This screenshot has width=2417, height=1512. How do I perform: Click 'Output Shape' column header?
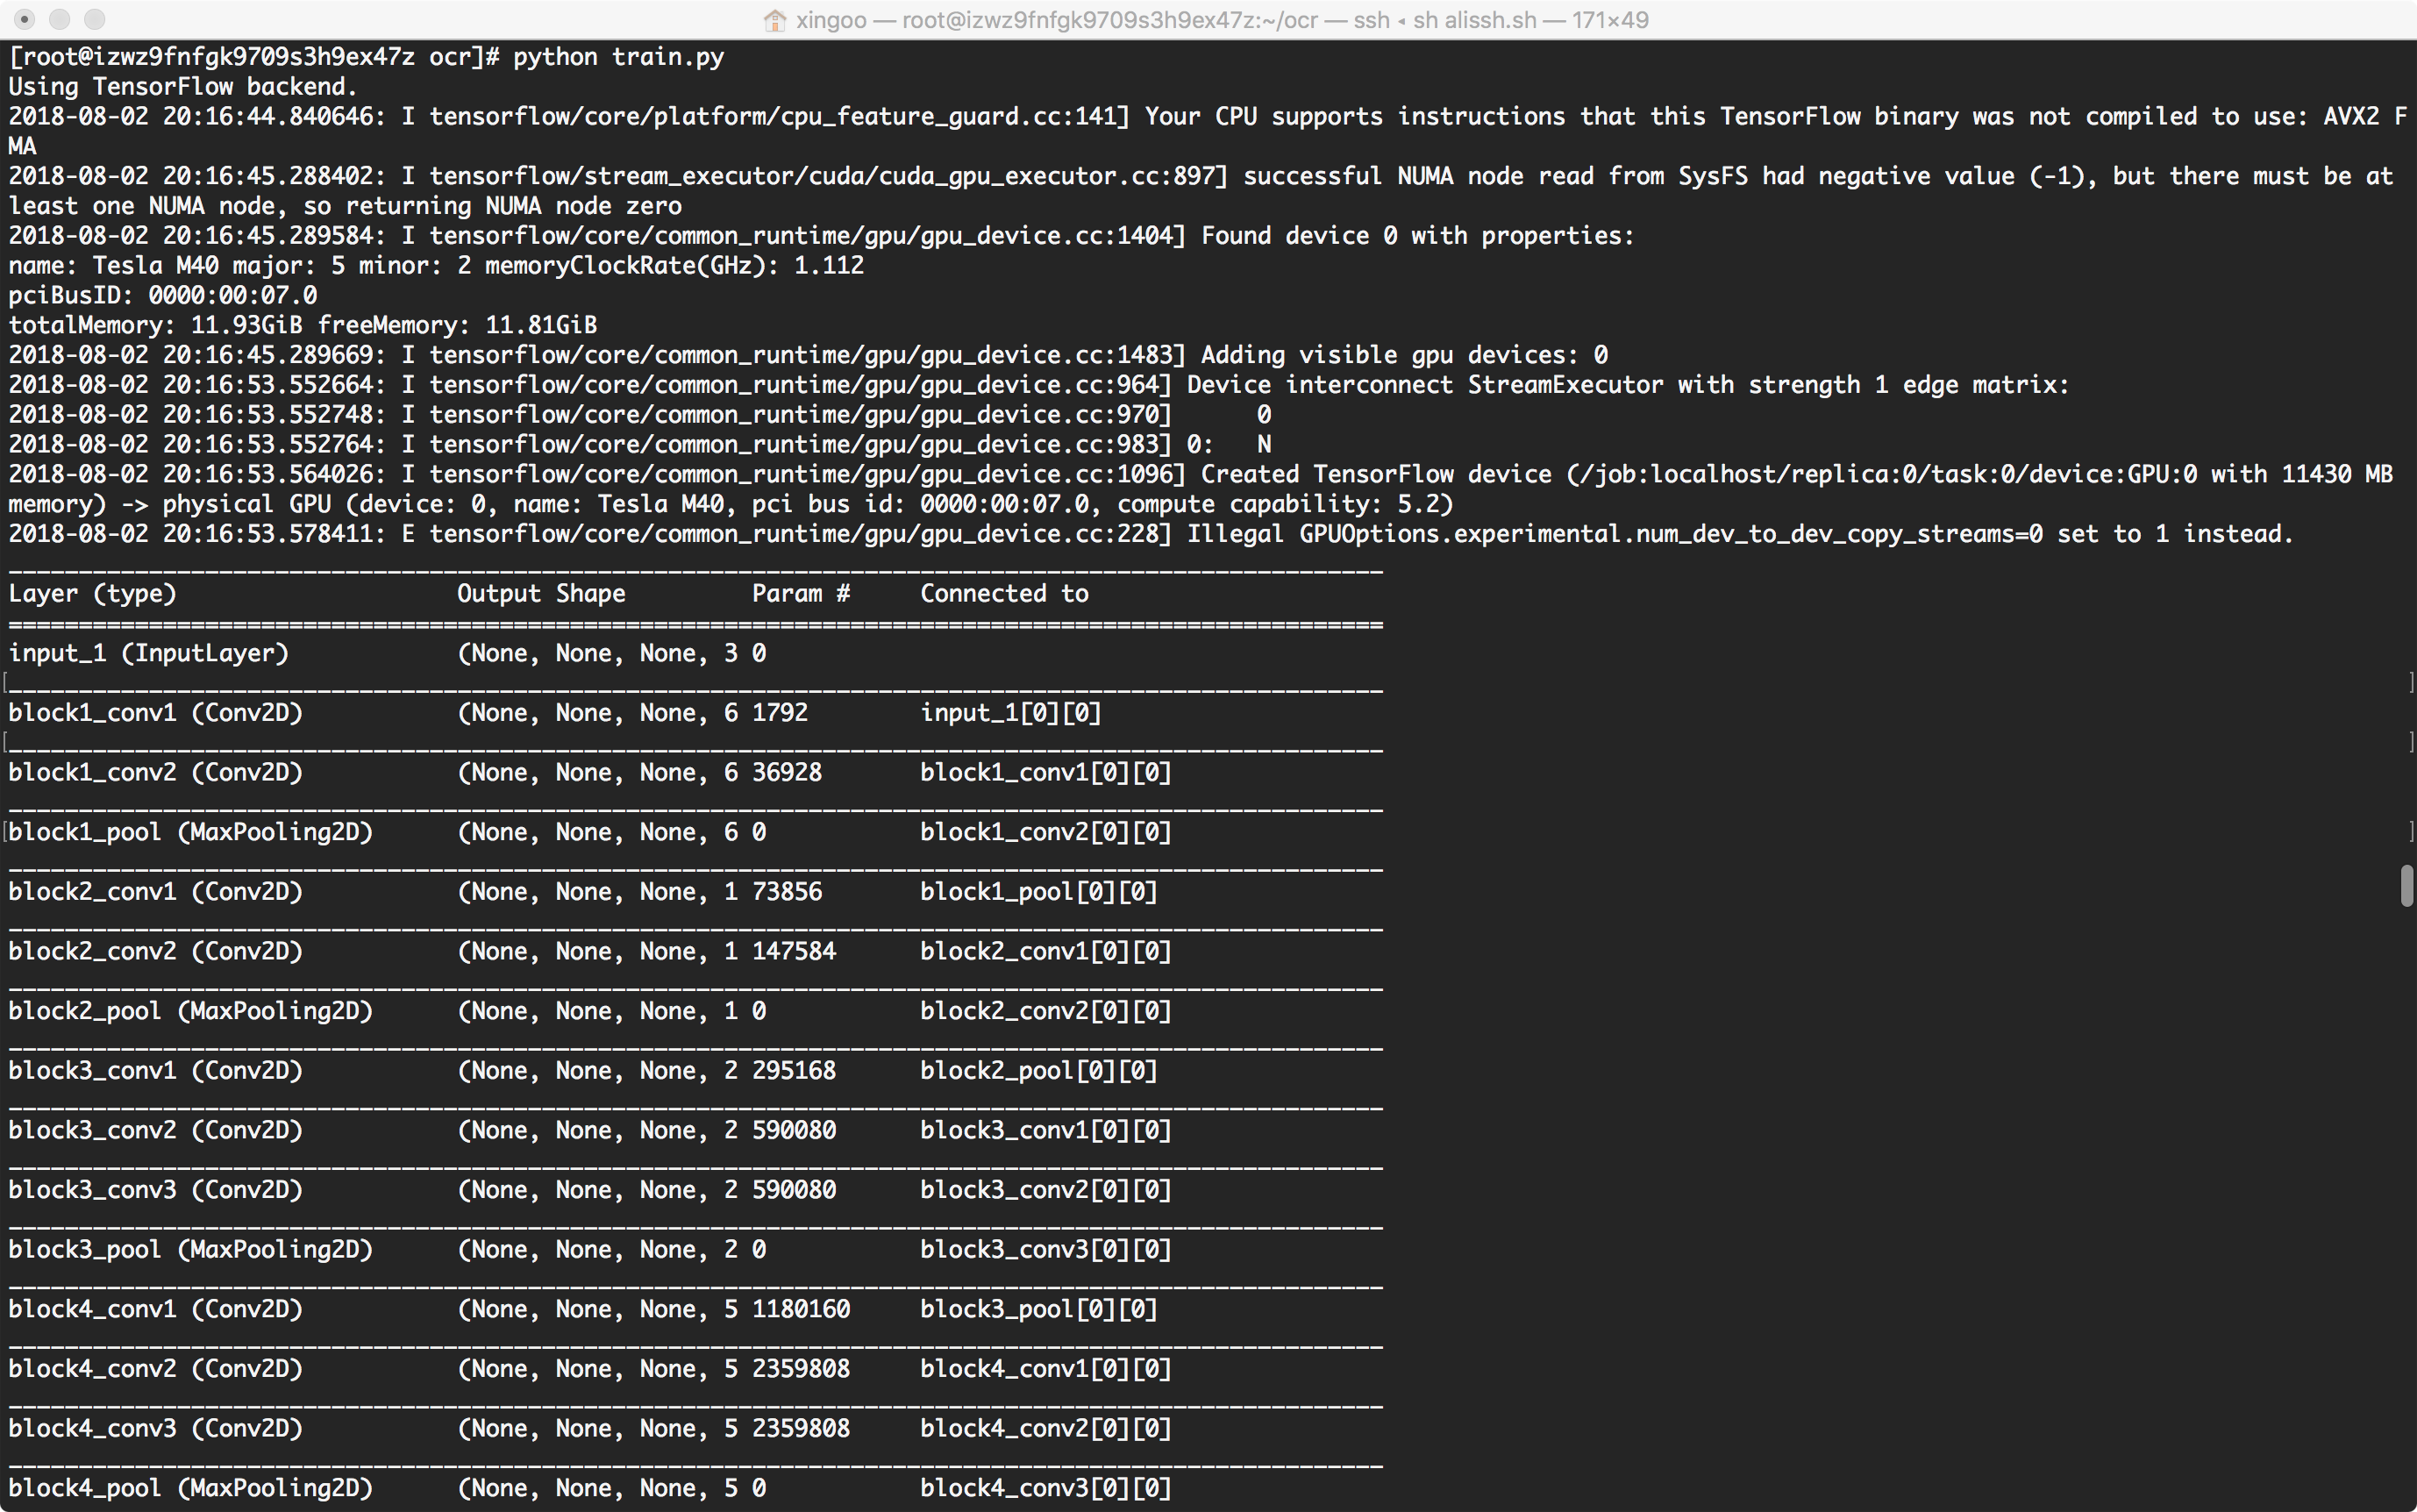[541, 594]
